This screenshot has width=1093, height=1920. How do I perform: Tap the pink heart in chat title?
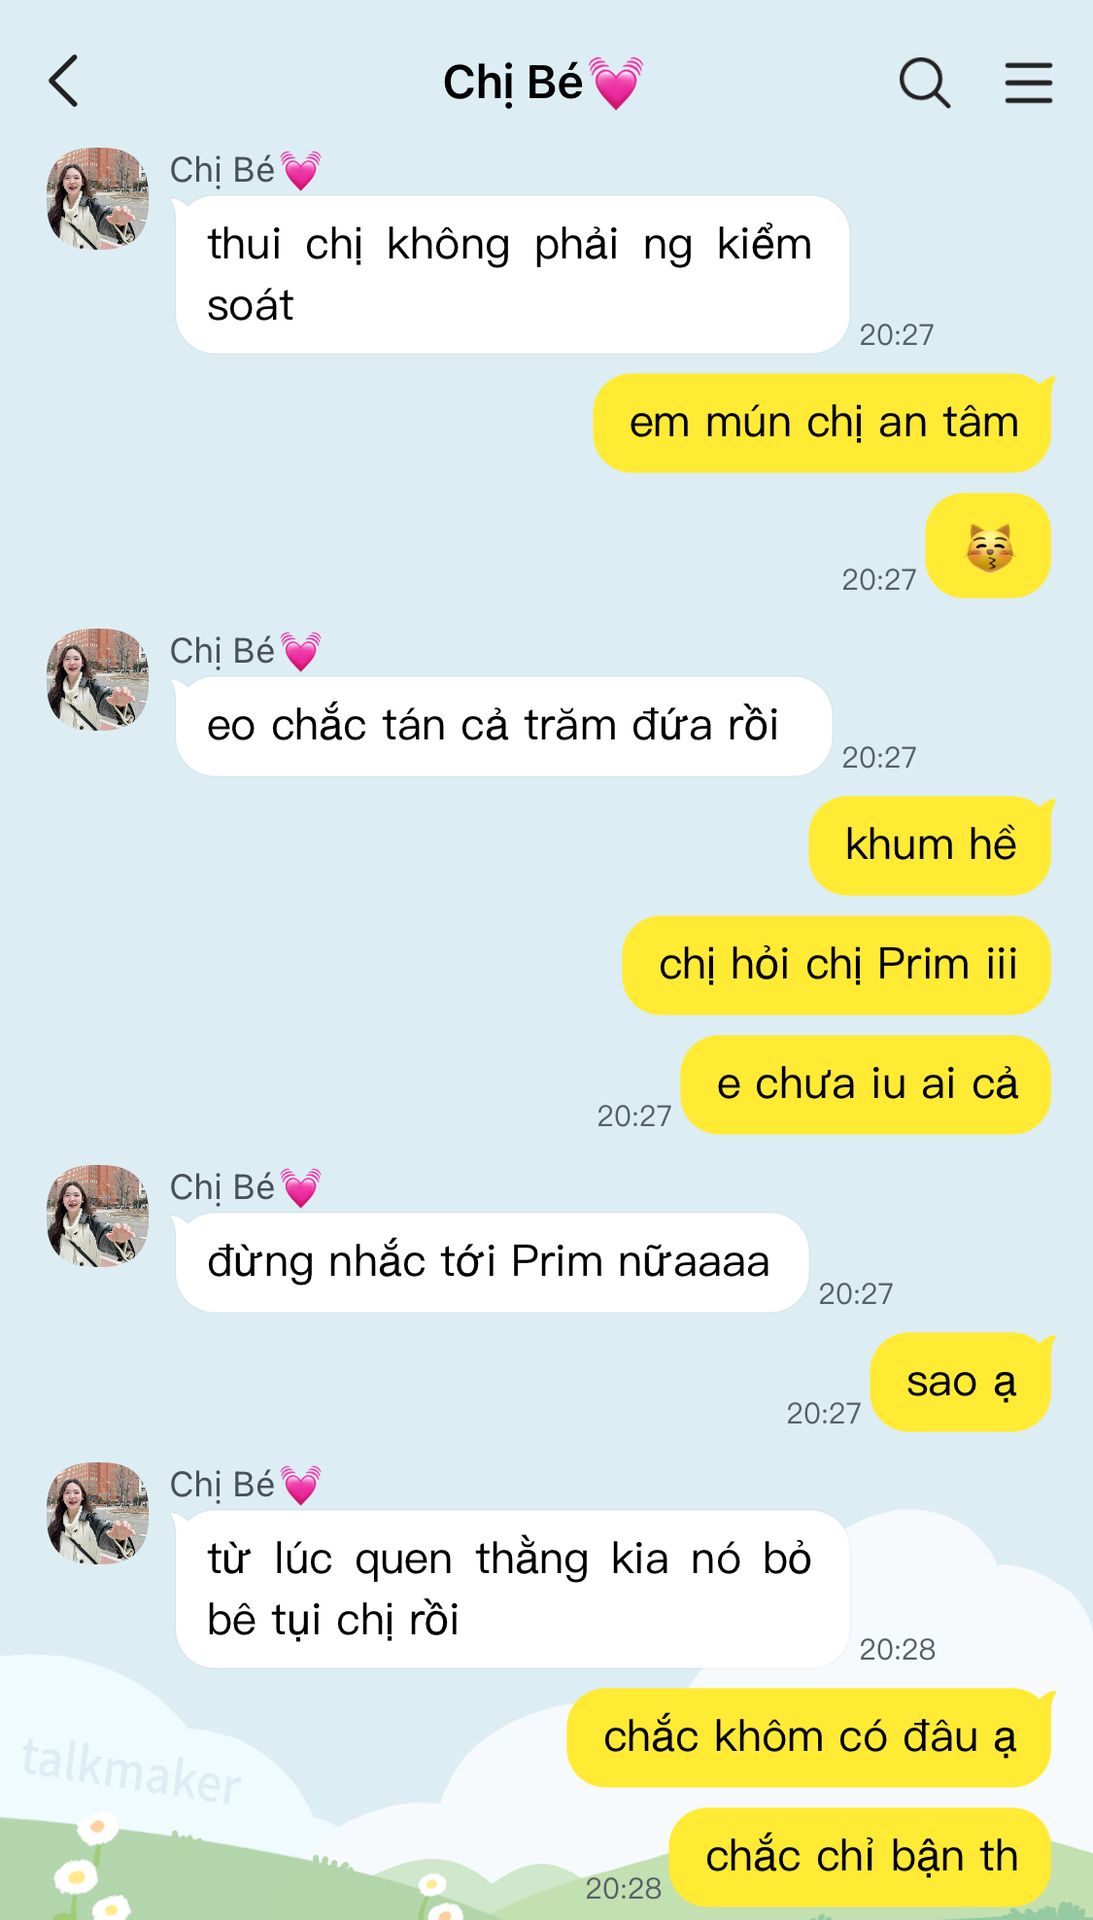point(615,83)
